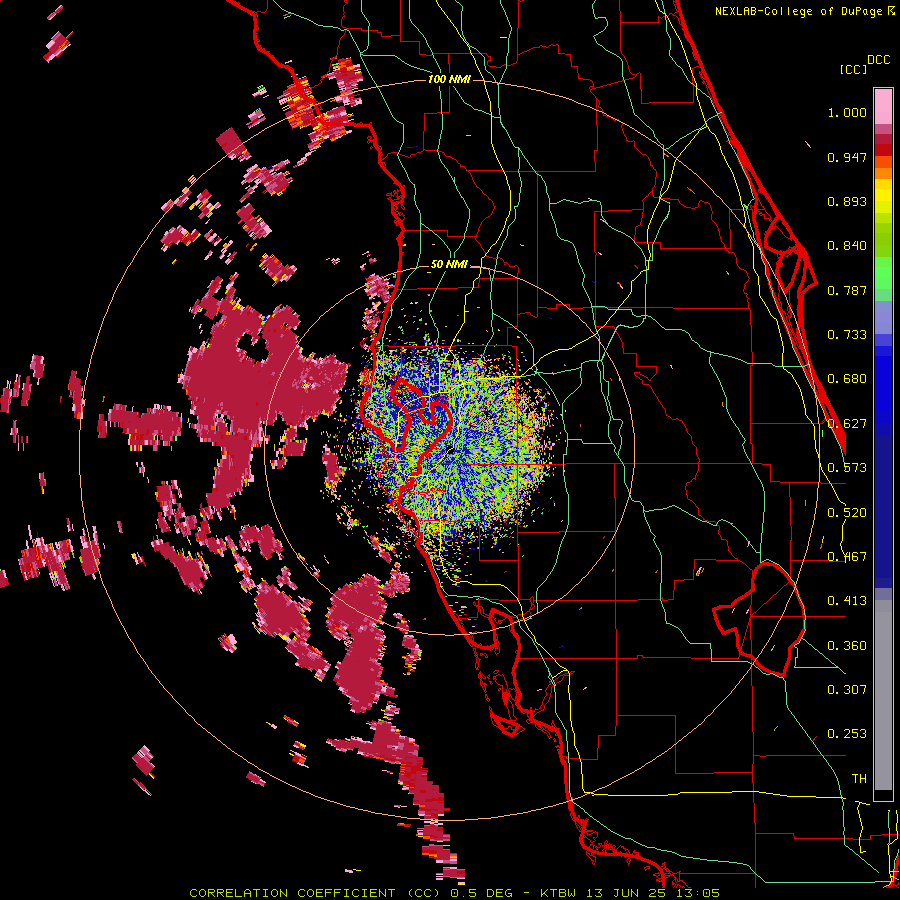This screenshot has height=900, width=900.
Task: Click the 13:05 timestamp in caption
Action: point(697,893)
